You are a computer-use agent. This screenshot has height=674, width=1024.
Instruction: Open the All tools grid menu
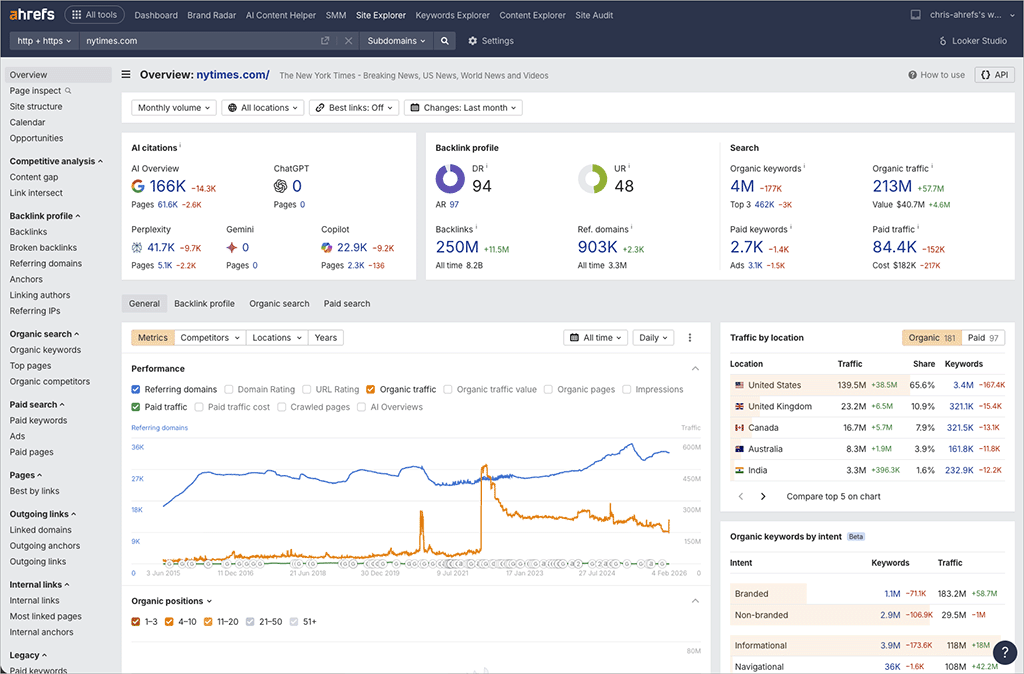pos(94,15)
